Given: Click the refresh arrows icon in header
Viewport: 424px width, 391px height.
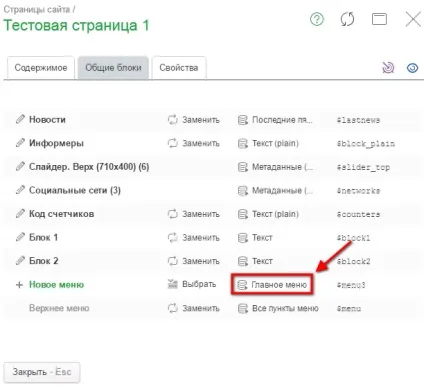Looking at the screenshot, I should tap(347, 19).
